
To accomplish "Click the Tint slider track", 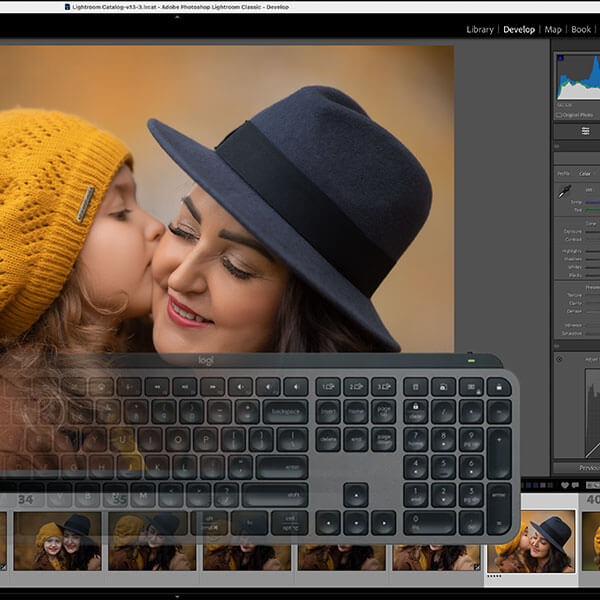I will tap(593, 210).
